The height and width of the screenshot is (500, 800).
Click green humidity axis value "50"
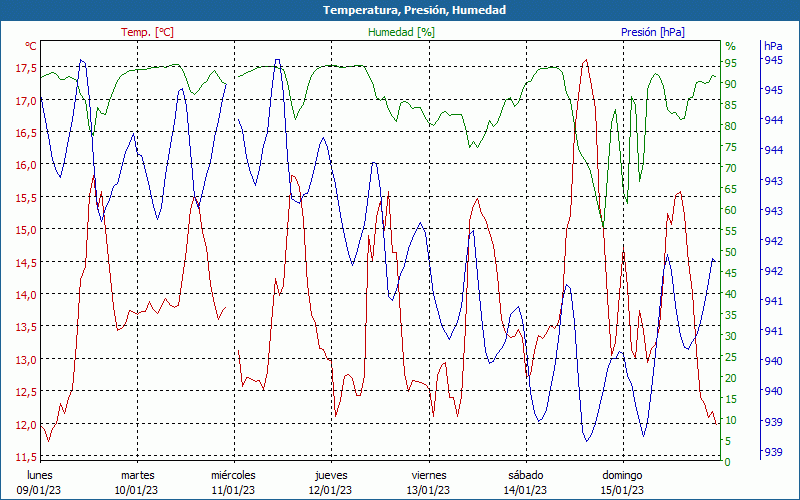click(731, 252)
